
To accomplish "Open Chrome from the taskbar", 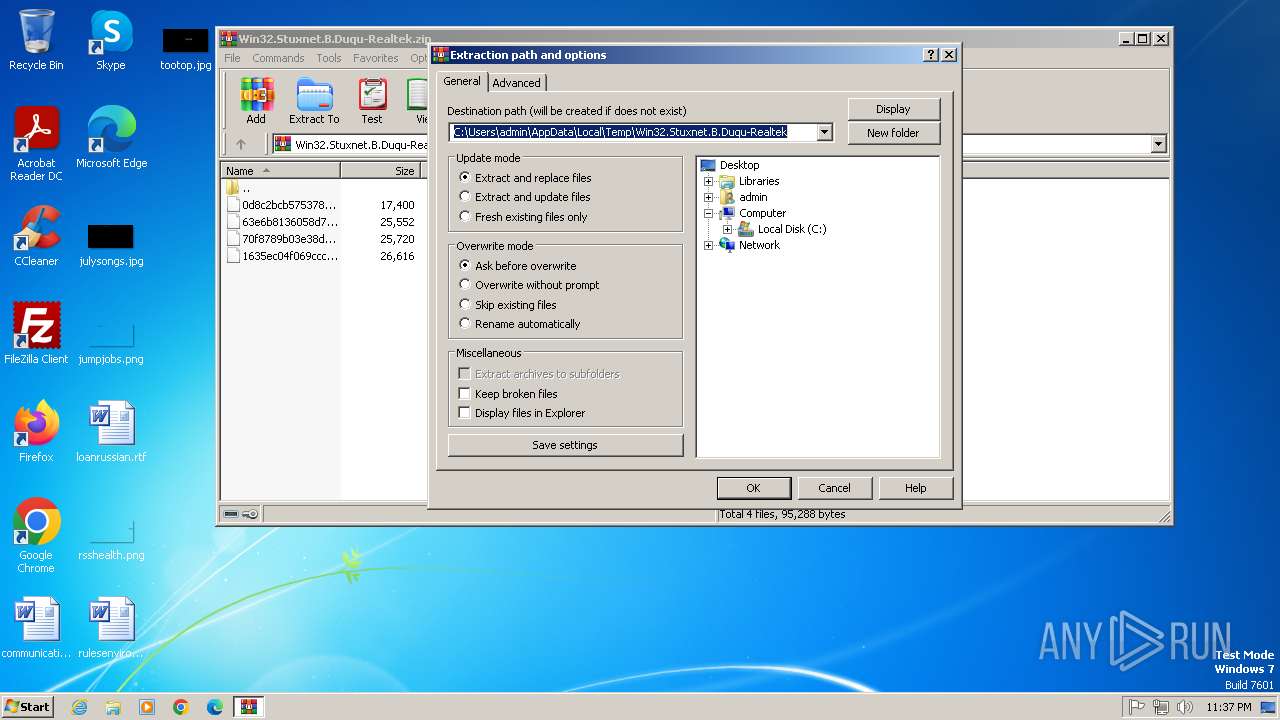I will tap(181, 707).
